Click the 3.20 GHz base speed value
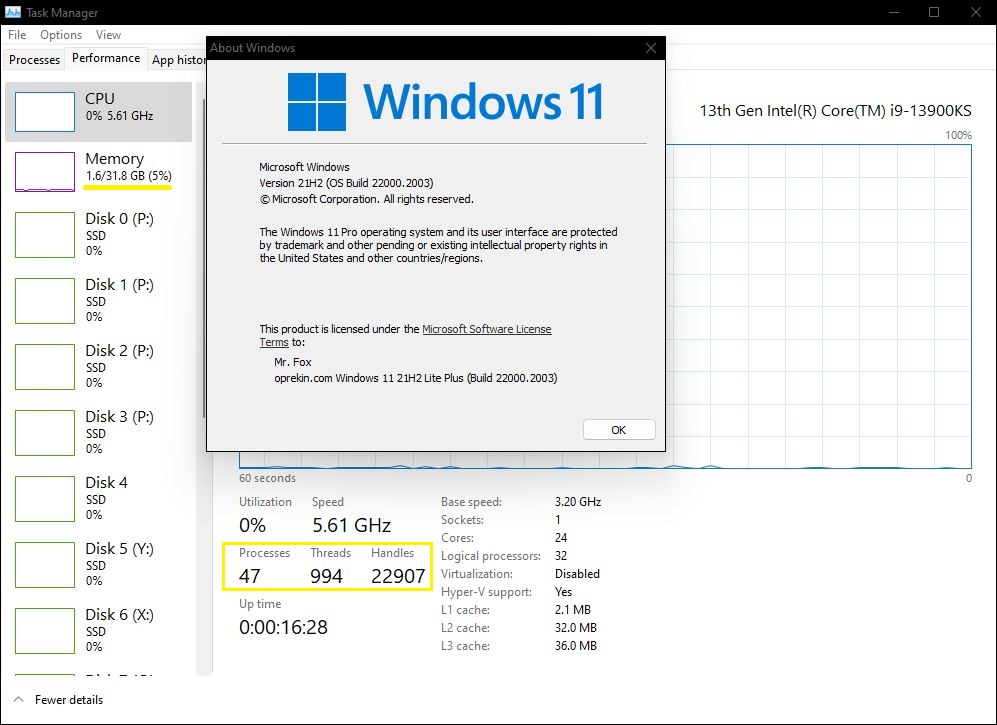Screen dimensions: 997x725 578,502
